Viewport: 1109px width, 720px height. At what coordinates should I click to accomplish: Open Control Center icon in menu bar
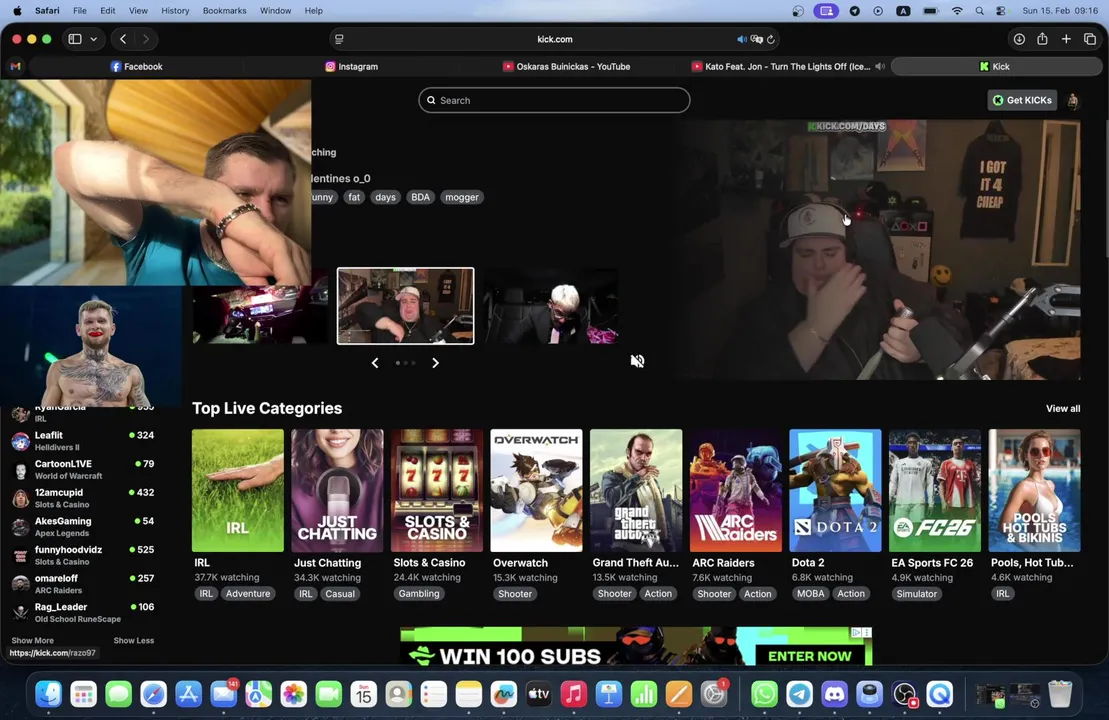(x=1001, y=11)
